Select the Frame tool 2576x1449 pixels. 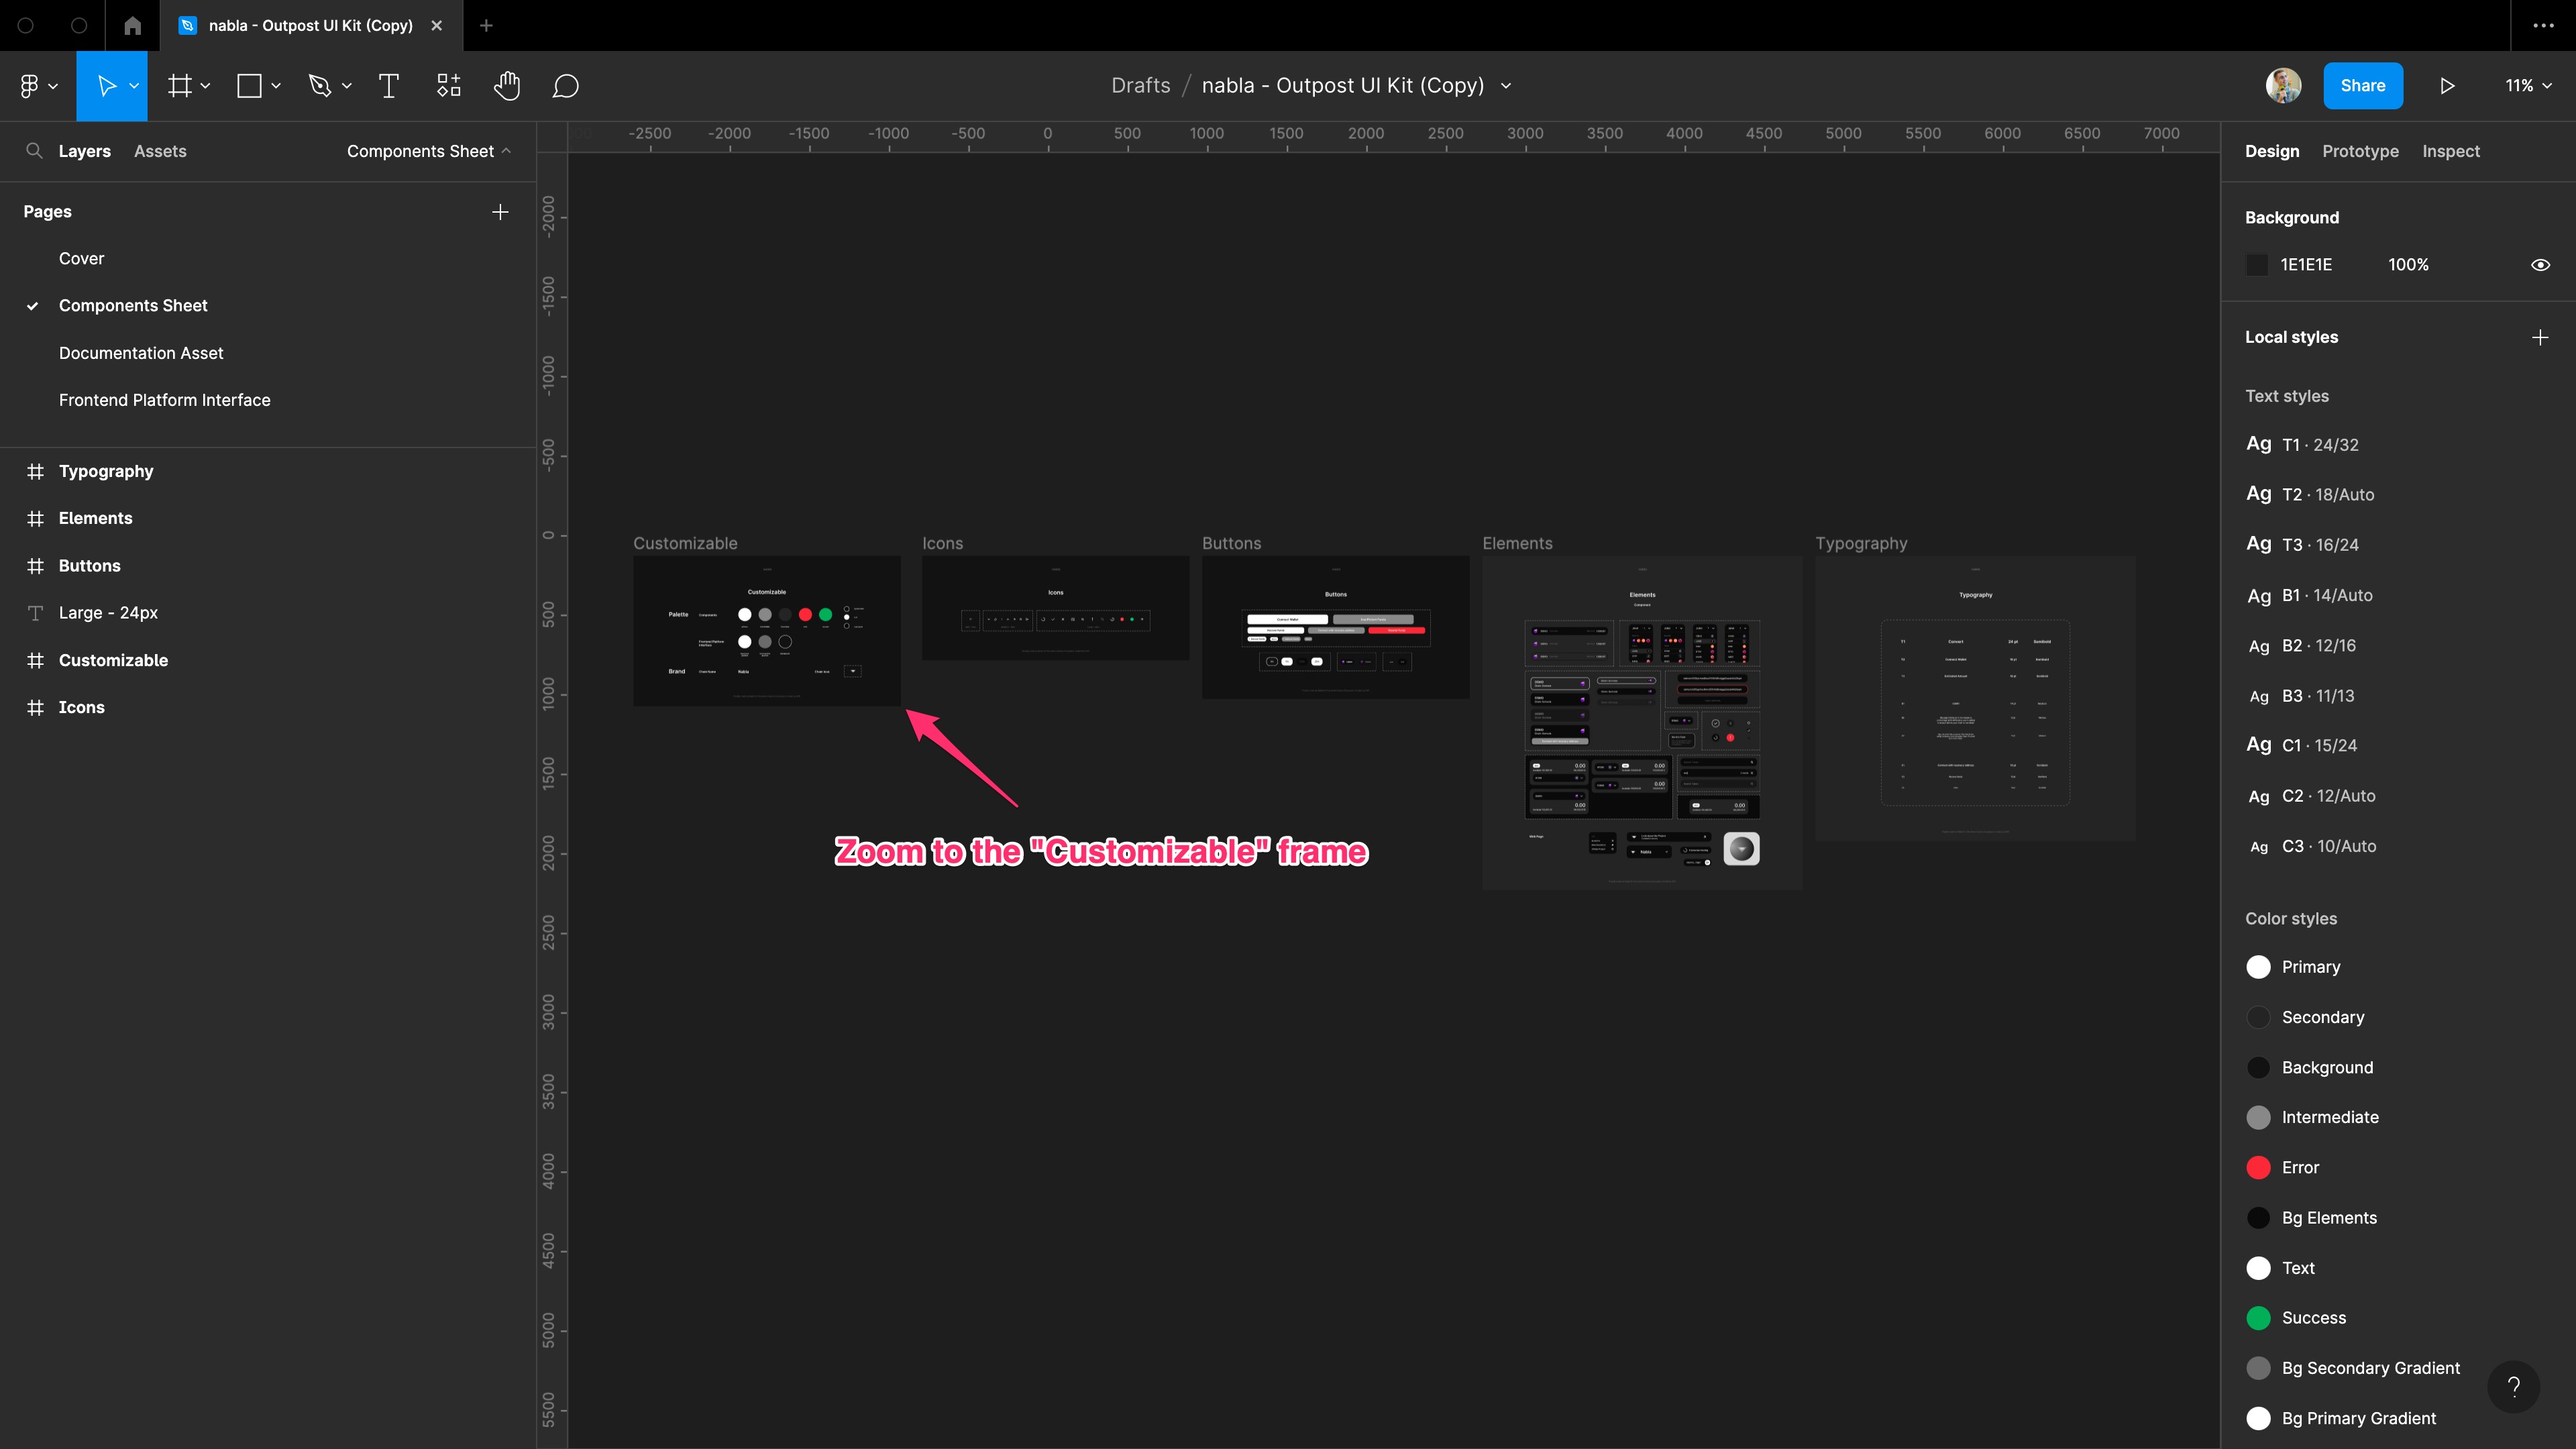[x=179, y=85]
